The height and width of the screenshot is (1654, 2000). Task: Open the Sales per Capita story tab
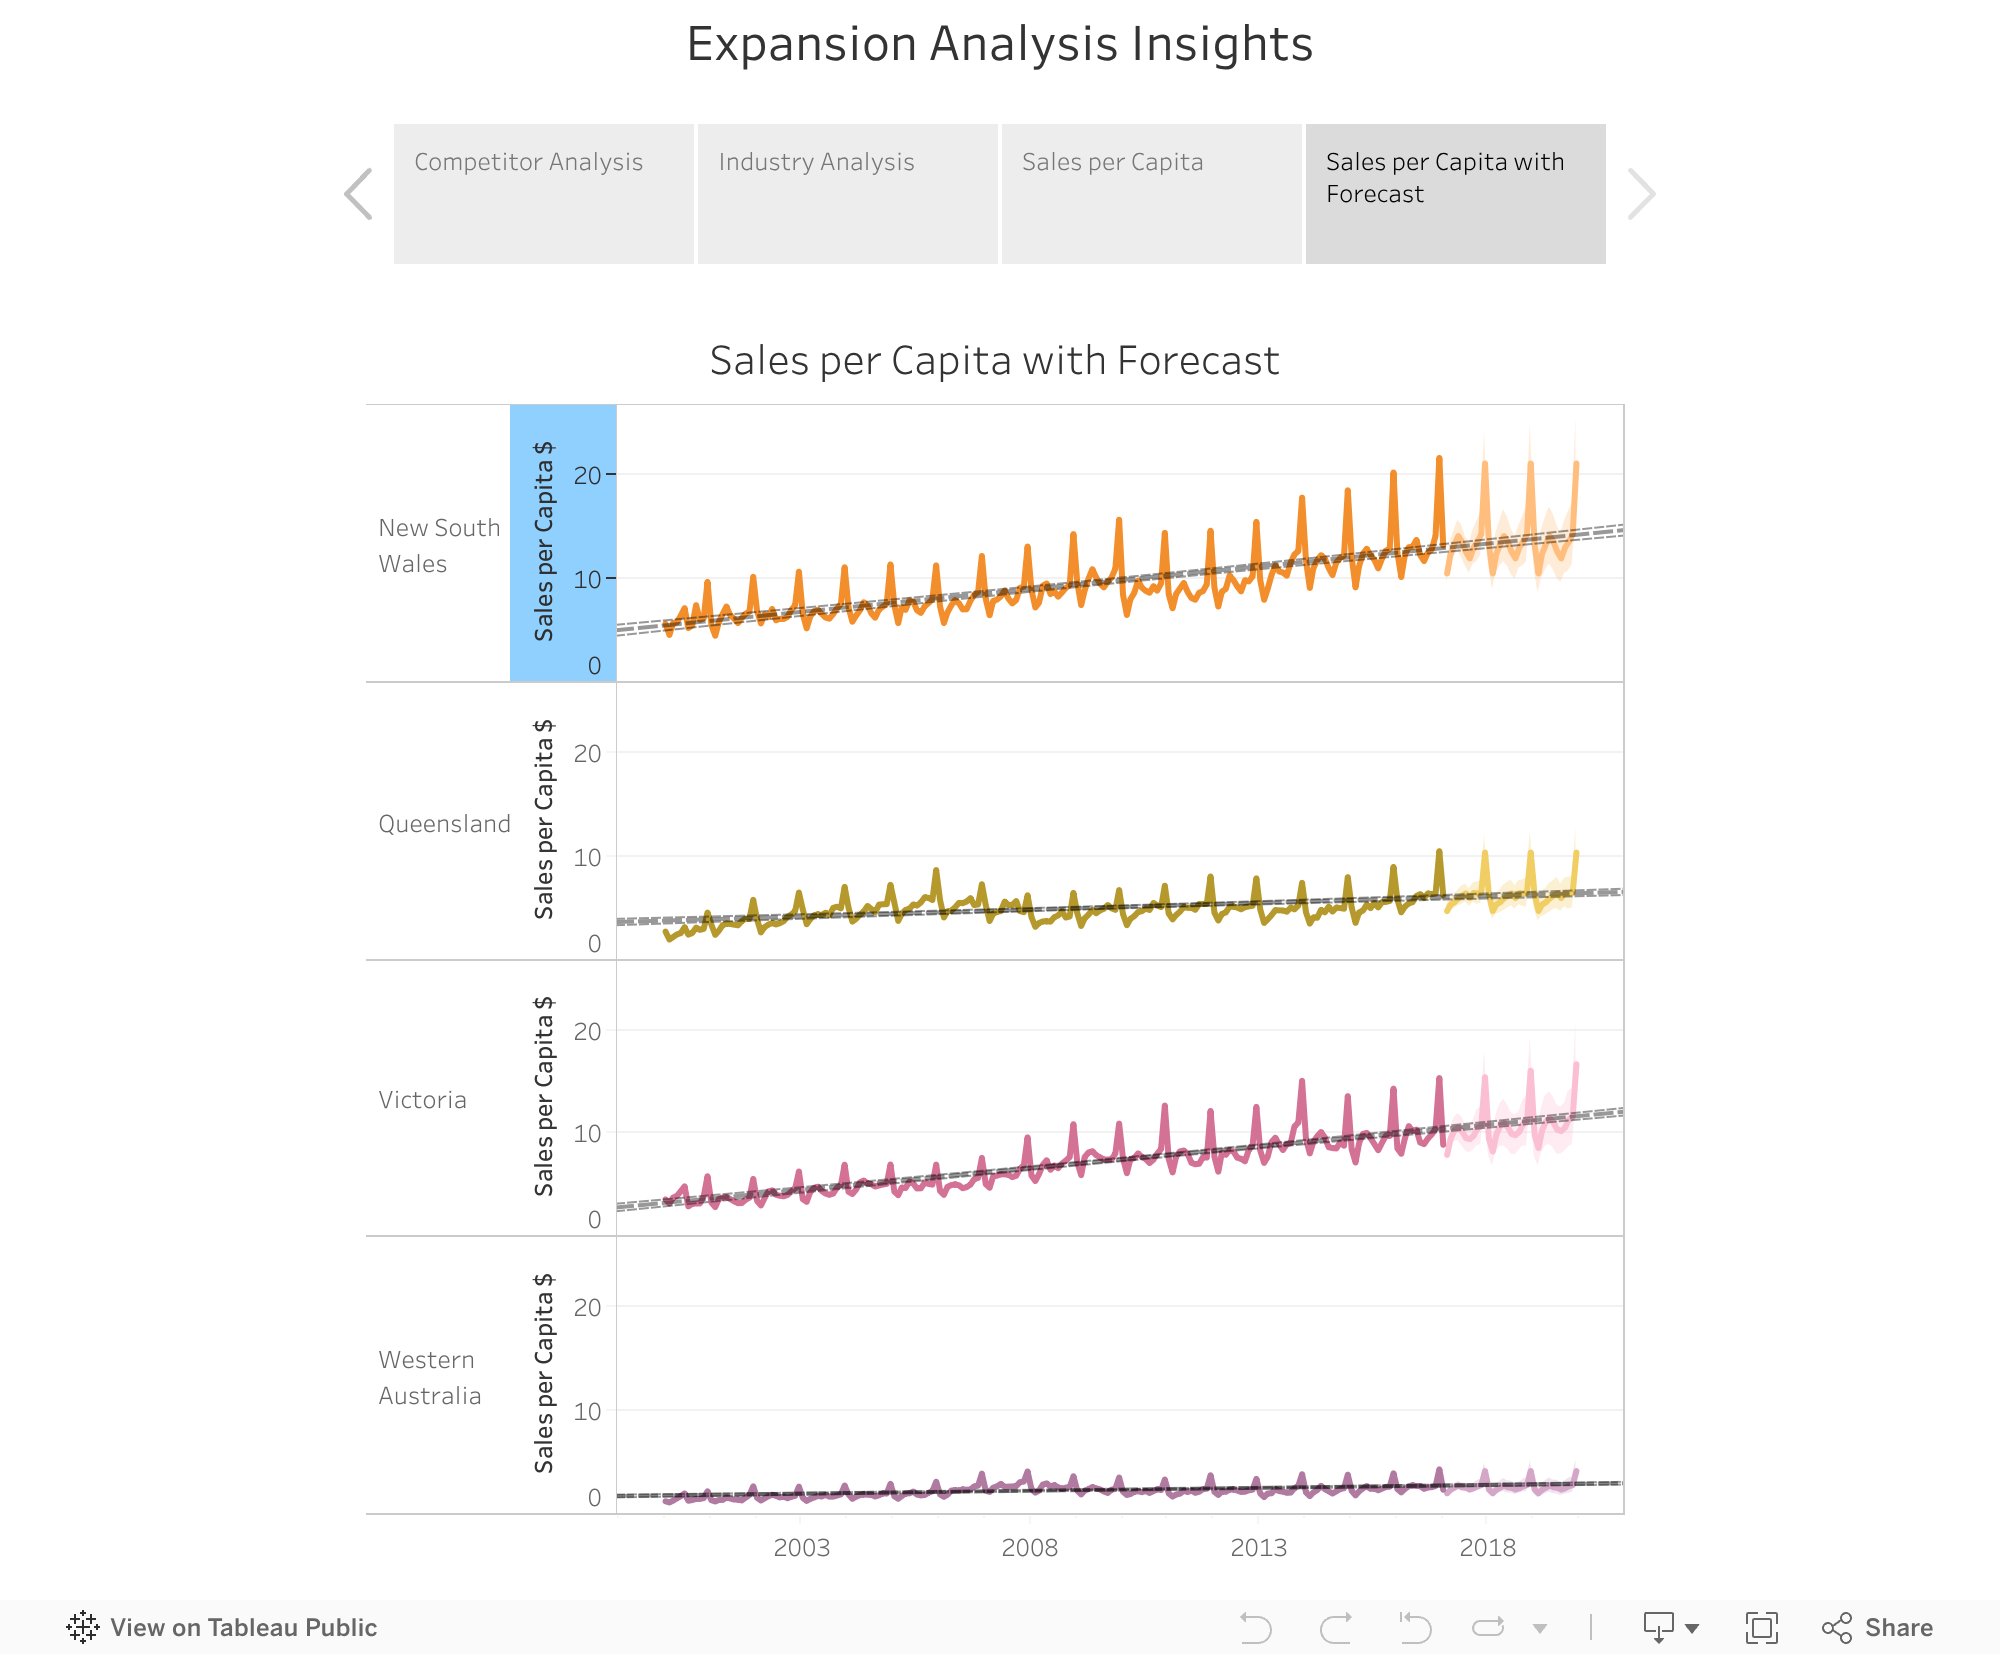[1151, 194]
